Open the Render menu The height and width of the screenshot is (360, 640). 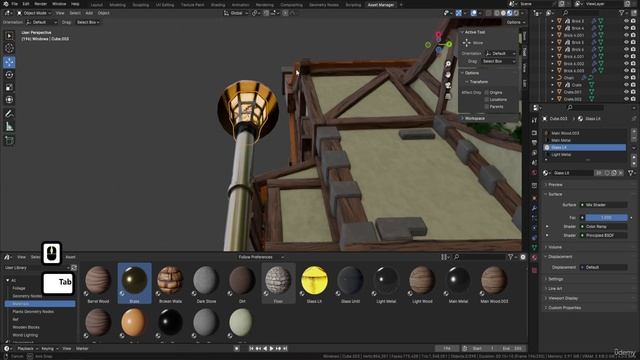[x=40, y=4]
